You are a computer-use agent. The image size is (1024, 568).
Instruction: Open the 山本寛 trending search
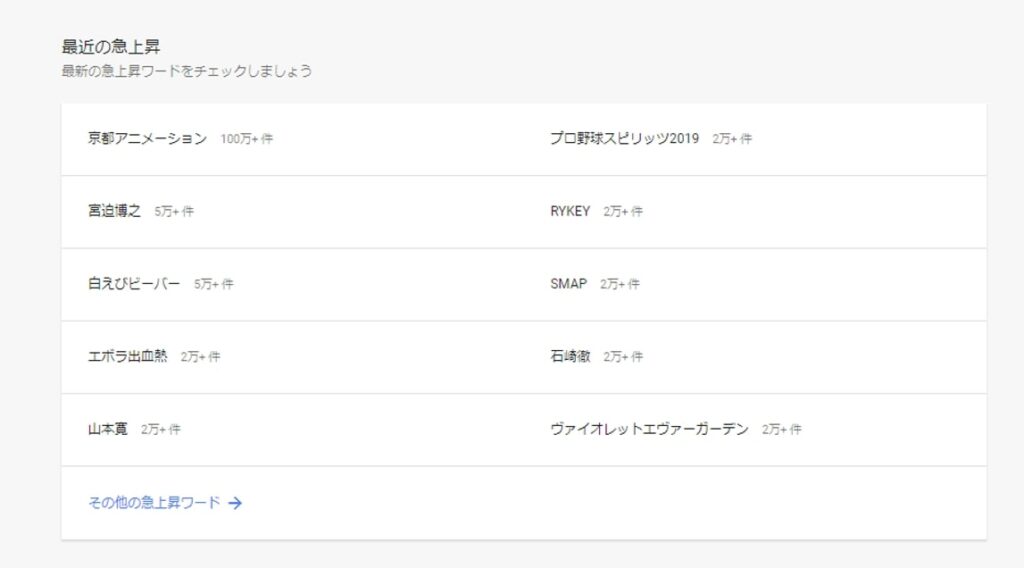[108, 429]
